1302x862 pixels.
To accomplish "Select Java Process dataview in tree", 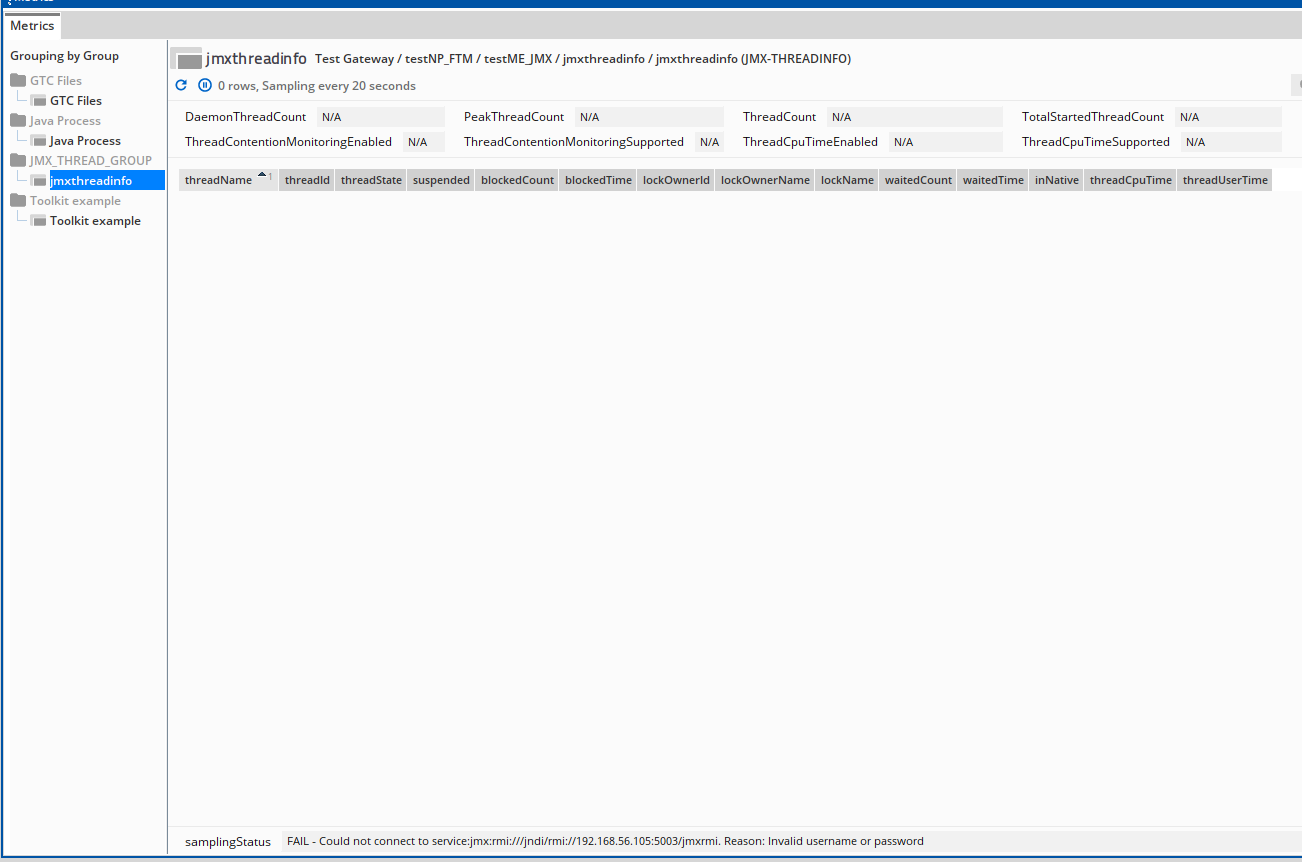I will click(x=85, y=140).
